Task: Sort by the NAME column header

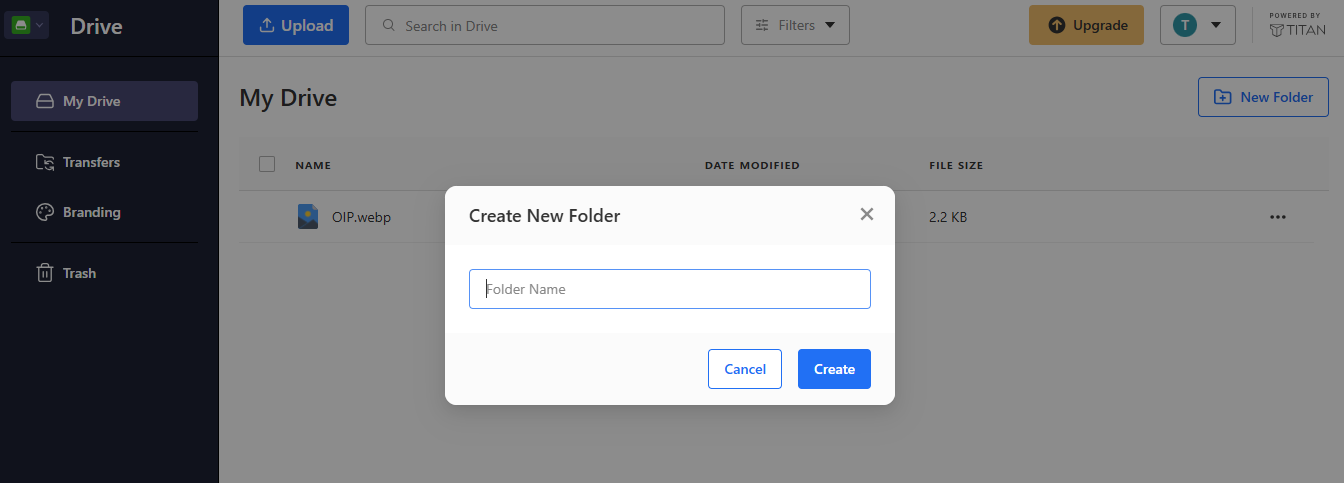Action: [313, 165]
